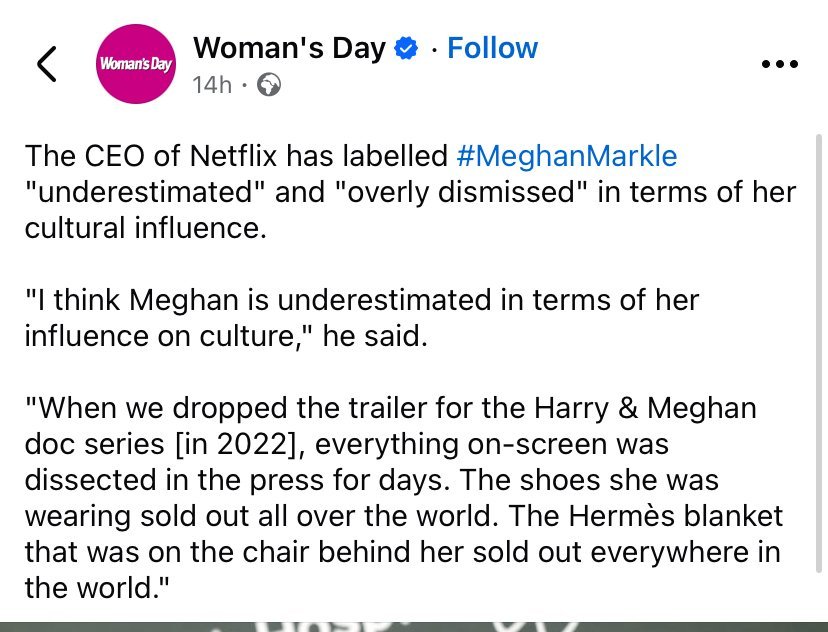Follow the Woman's Day page
Screen dimensions: 828x632
point(492,48)
